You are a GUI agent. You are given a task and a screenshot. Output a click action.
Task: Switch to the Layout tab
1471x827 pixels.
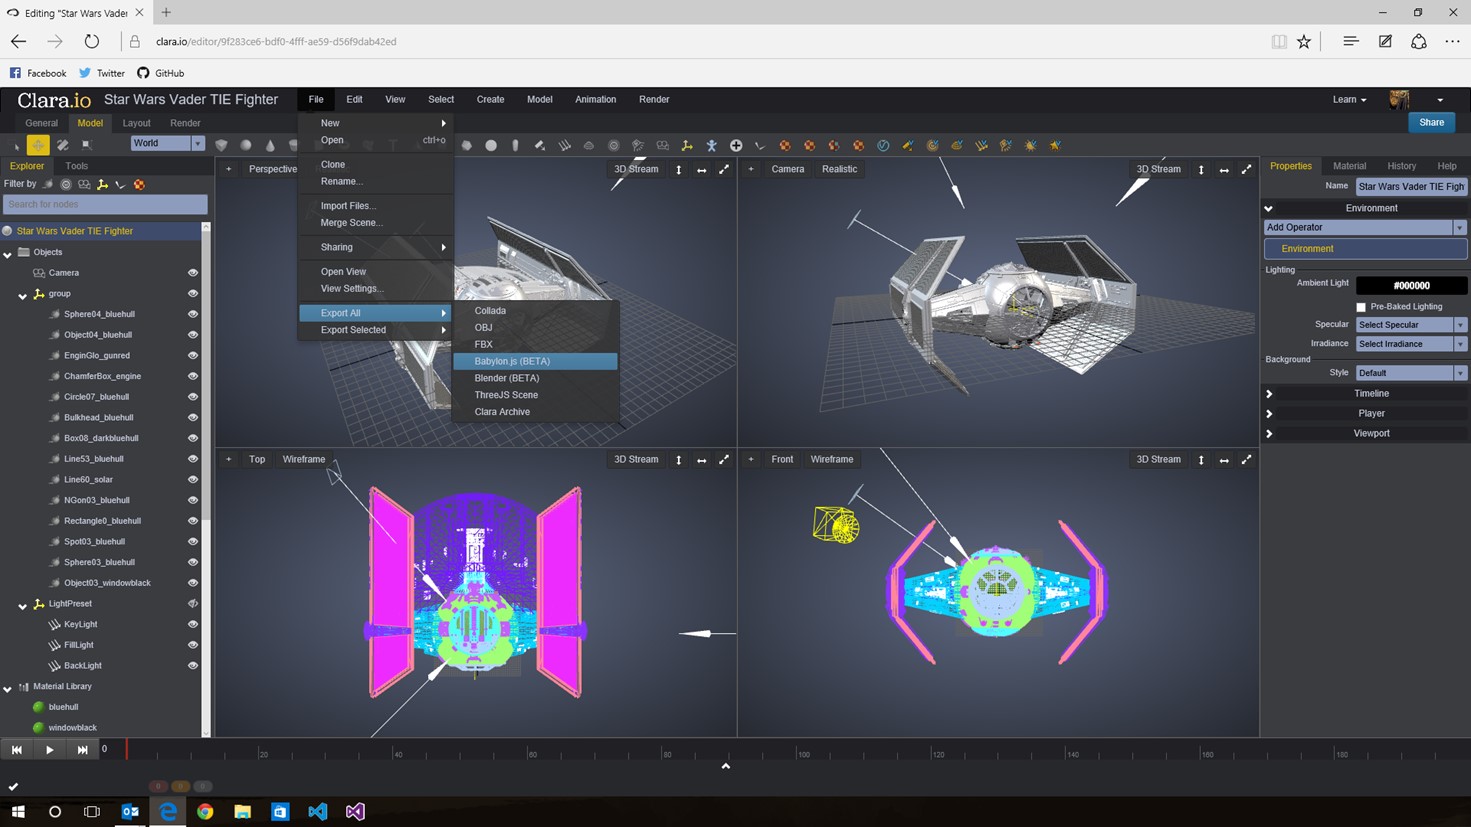click(136, 123)
